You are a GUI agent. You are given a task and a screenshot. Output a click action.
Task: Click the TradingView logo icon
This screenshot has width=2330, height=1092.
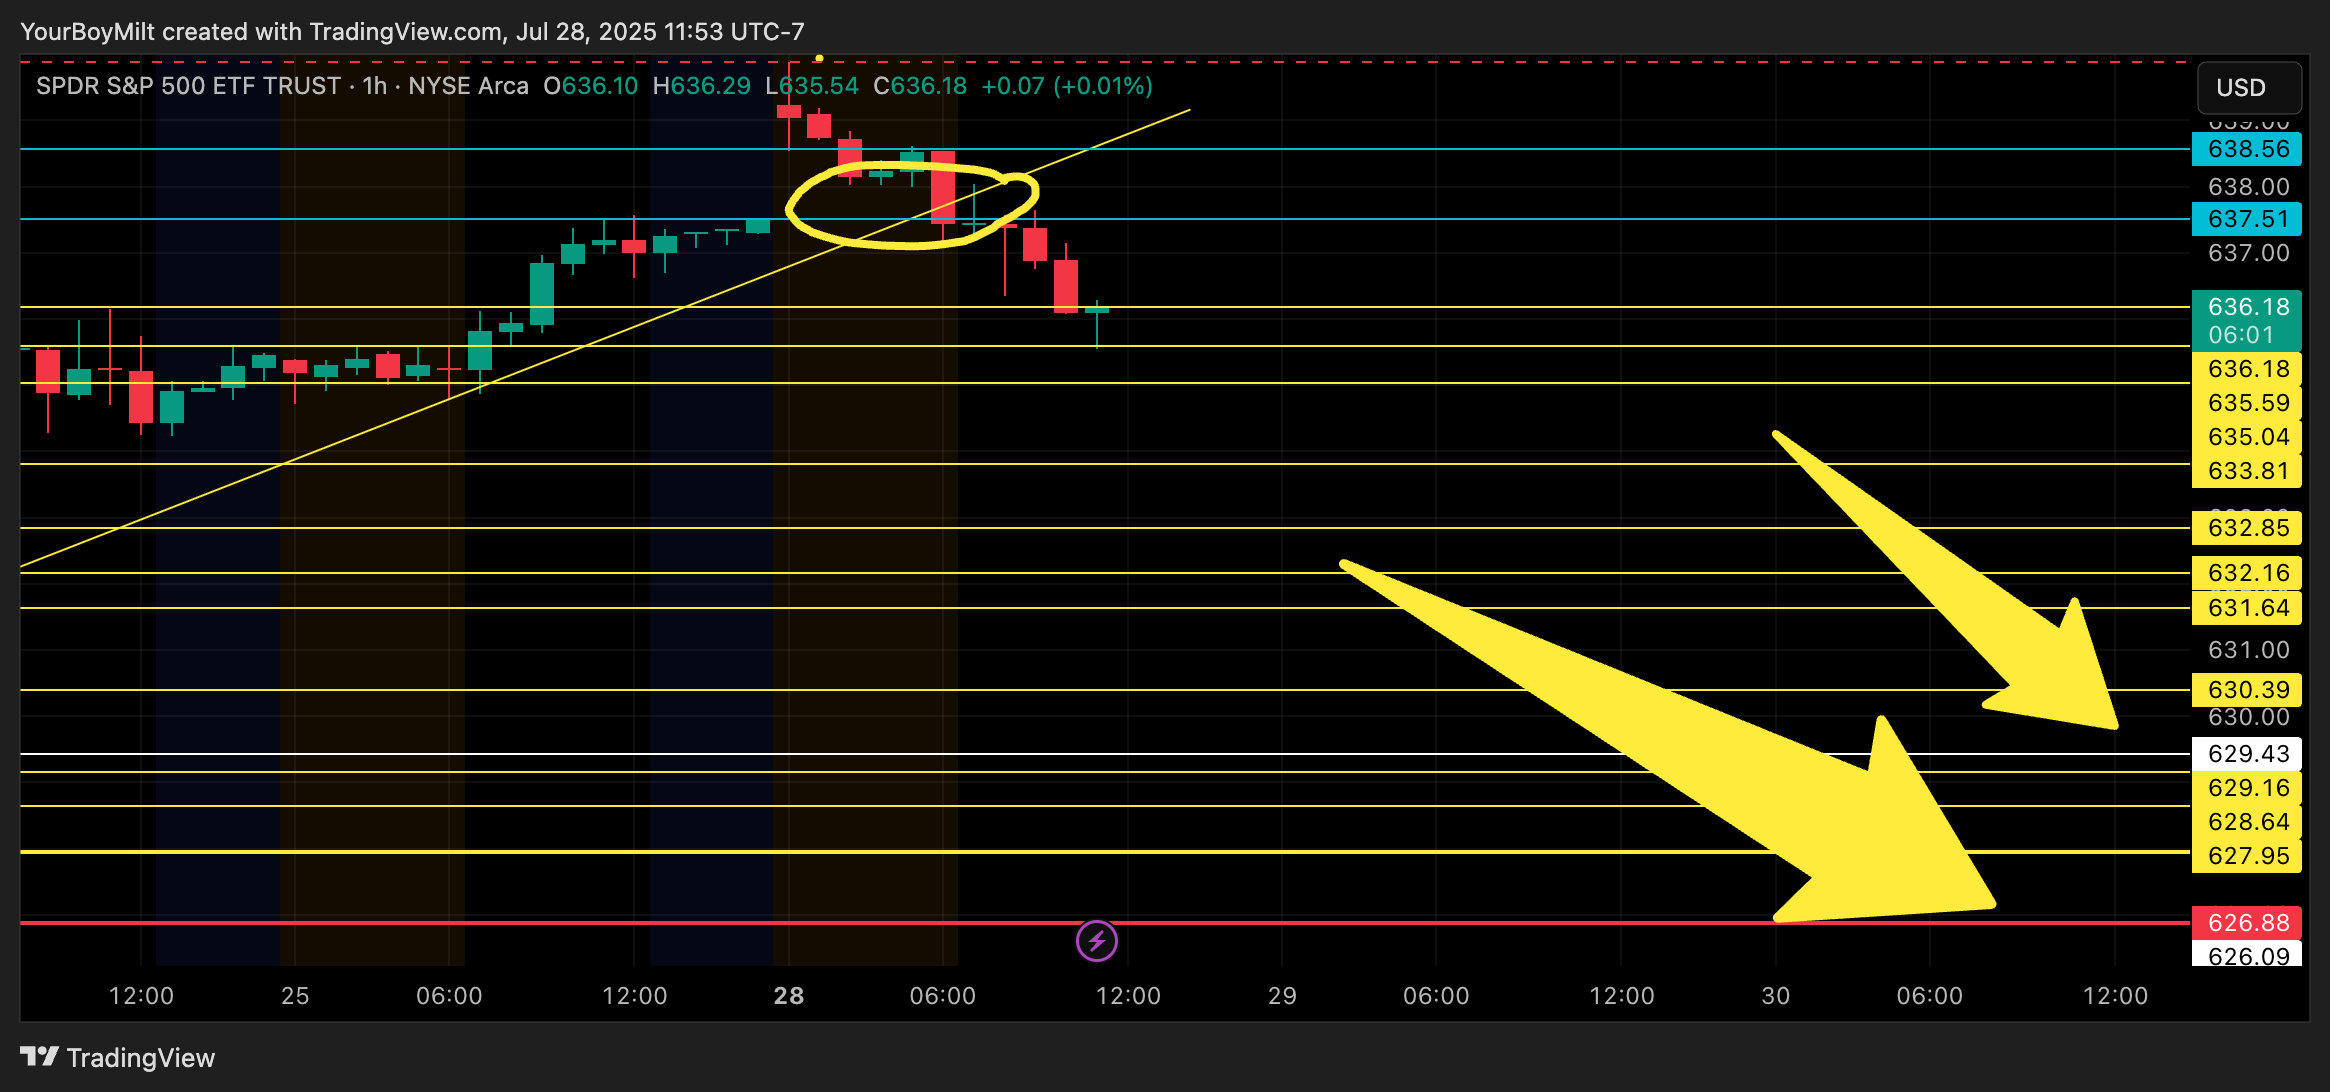pos(39,1056)
